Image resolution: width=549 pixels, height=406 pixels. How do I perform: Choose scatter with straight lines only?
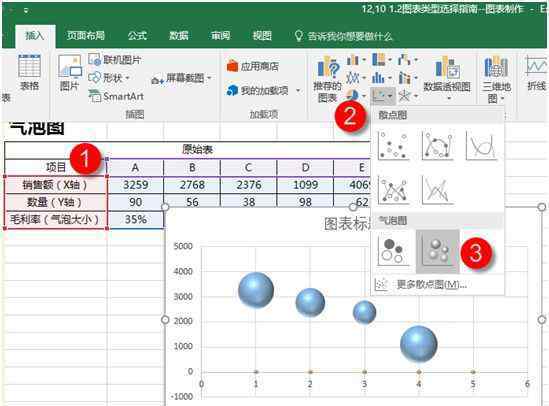(x=438, y=190)
